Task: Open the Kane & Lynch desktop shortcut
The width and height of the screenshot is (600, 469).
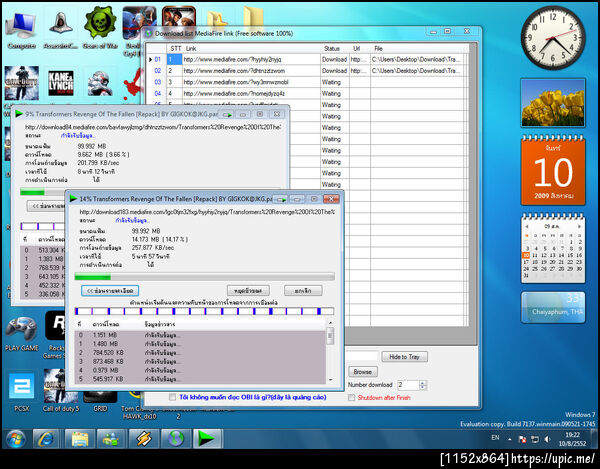Action: tap(61, 83)
